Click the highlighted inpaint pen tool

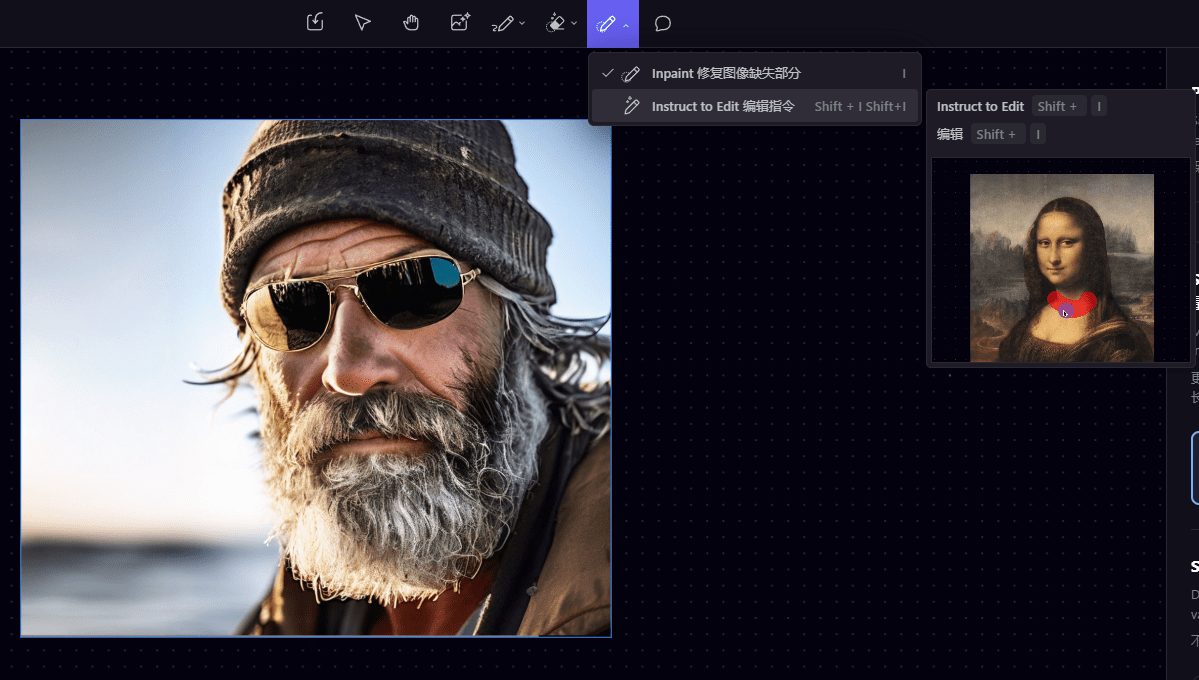tap(606, 24)
